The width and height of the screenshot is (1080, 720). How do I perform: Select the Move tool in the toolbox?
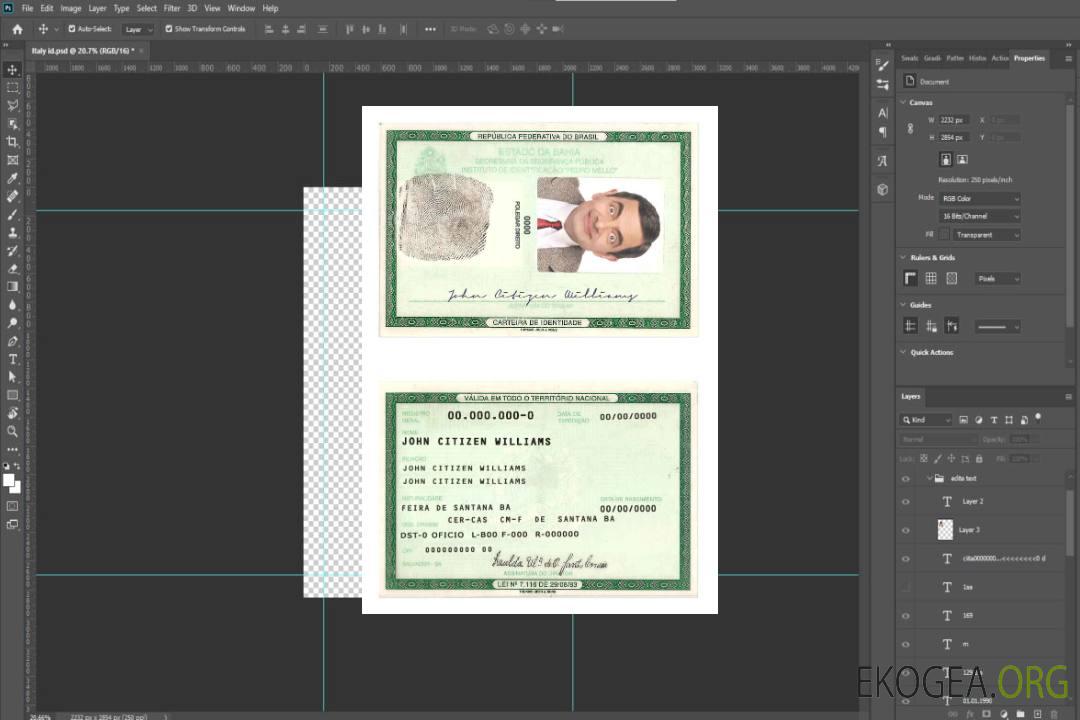[12, 70]
